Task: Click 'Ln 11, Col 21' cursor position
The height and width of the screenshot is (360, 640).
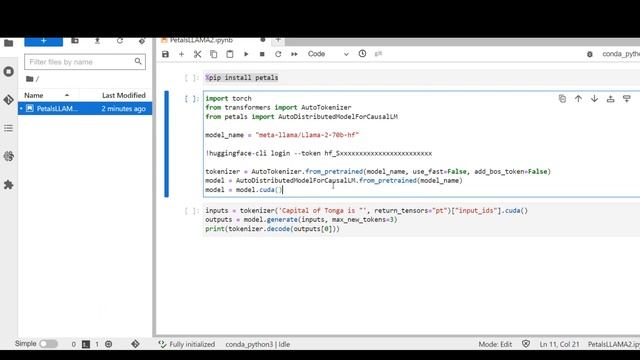Action: (559, 344)
